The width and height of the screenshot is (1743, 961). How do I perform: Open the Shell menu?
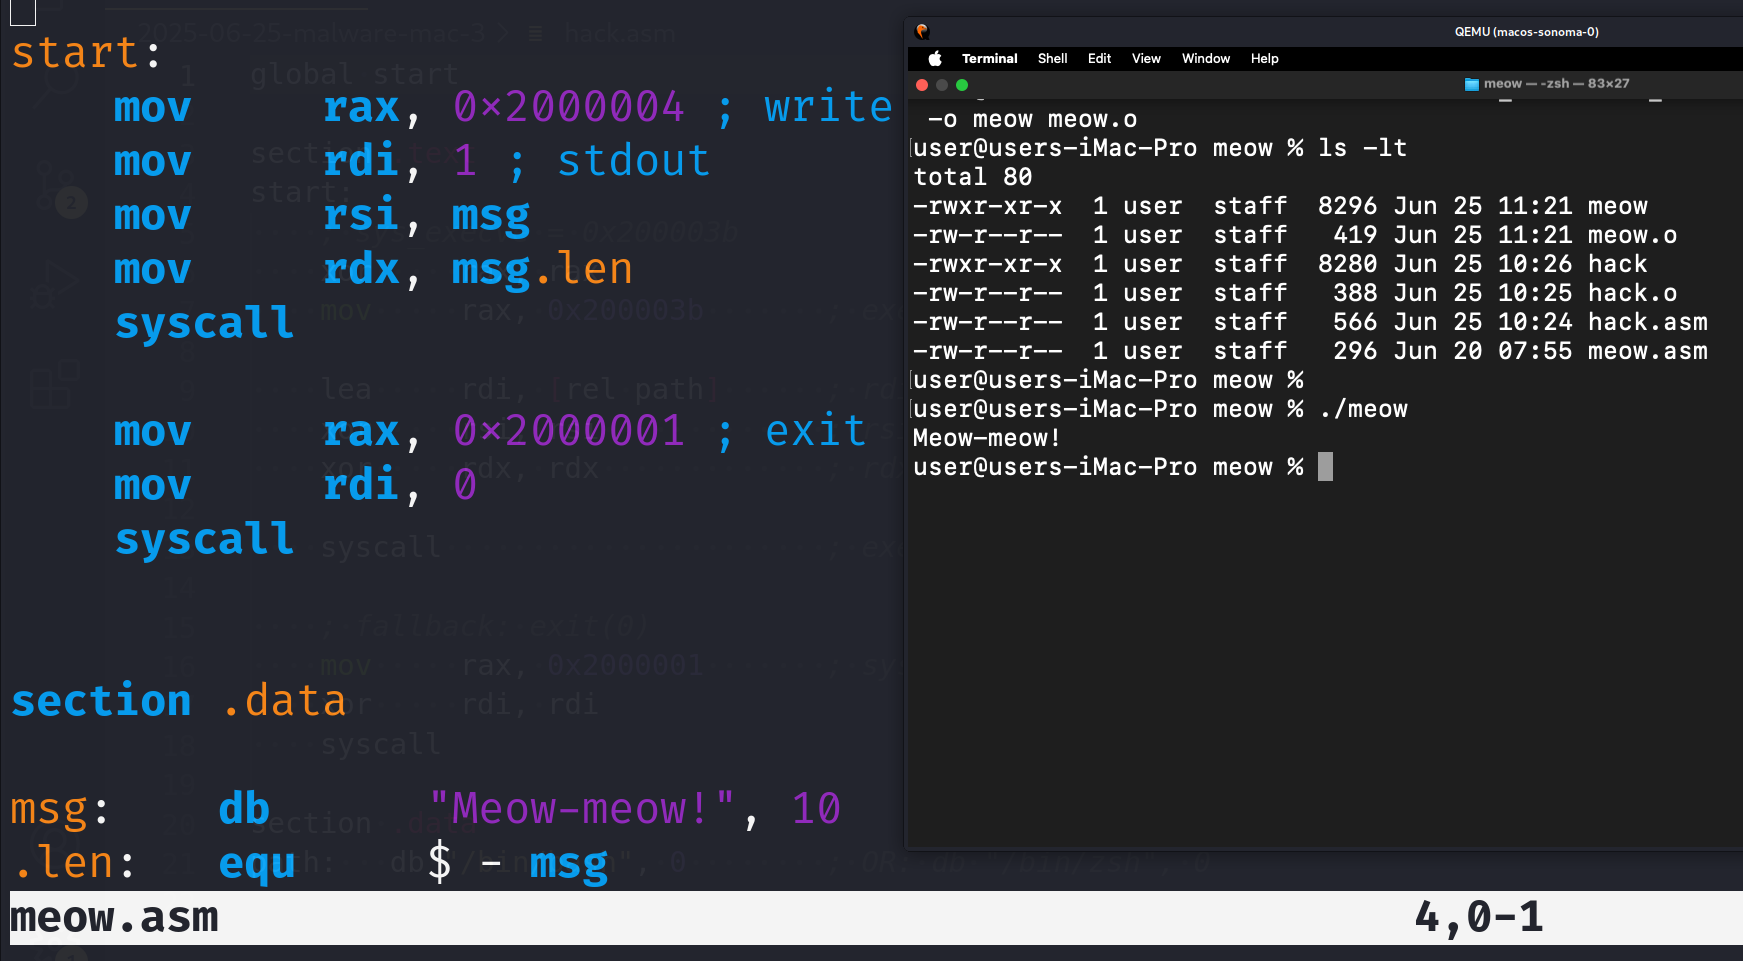tap(1052, 59)
